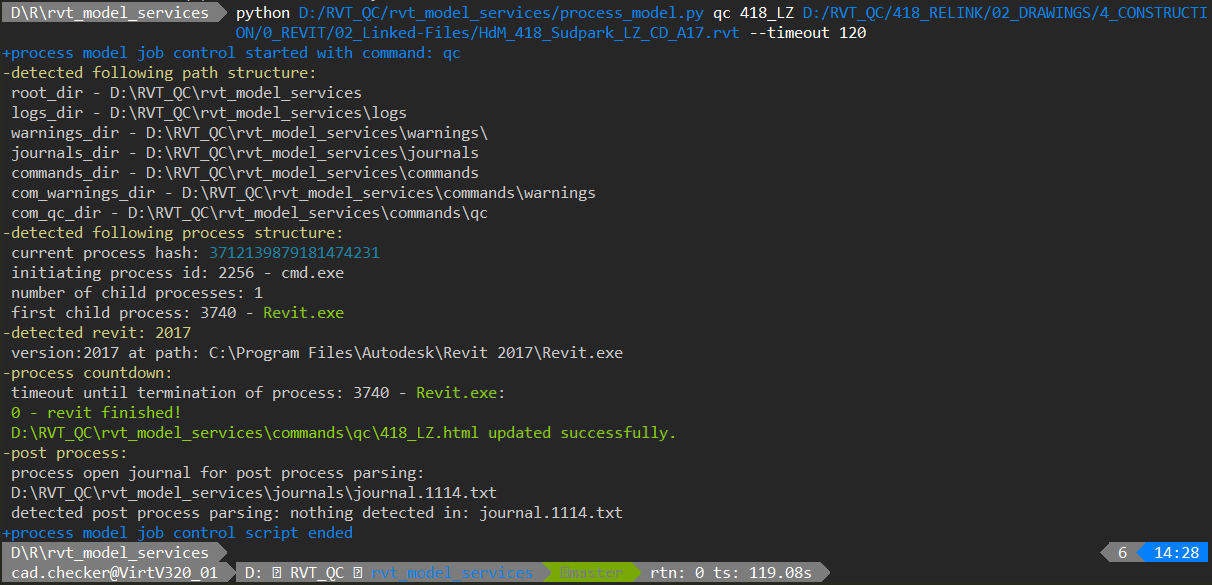Click the 'number of child processes: 1' line

click(137, 293)
